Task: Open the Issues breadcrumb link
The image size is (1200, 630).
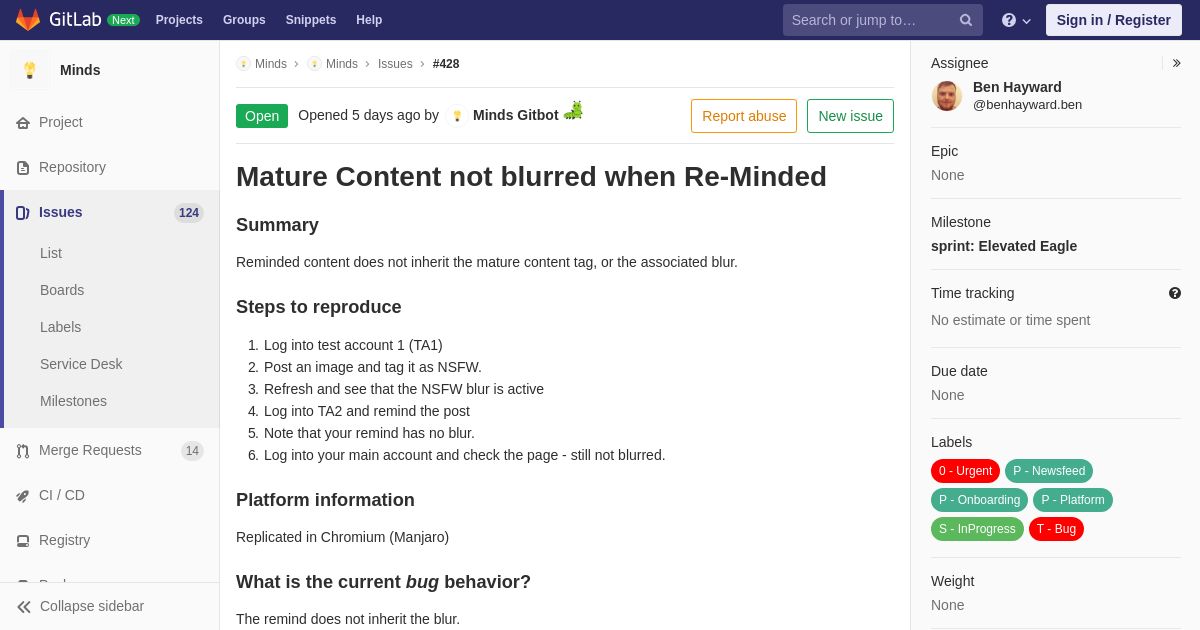Action: (x=395, y=64)
